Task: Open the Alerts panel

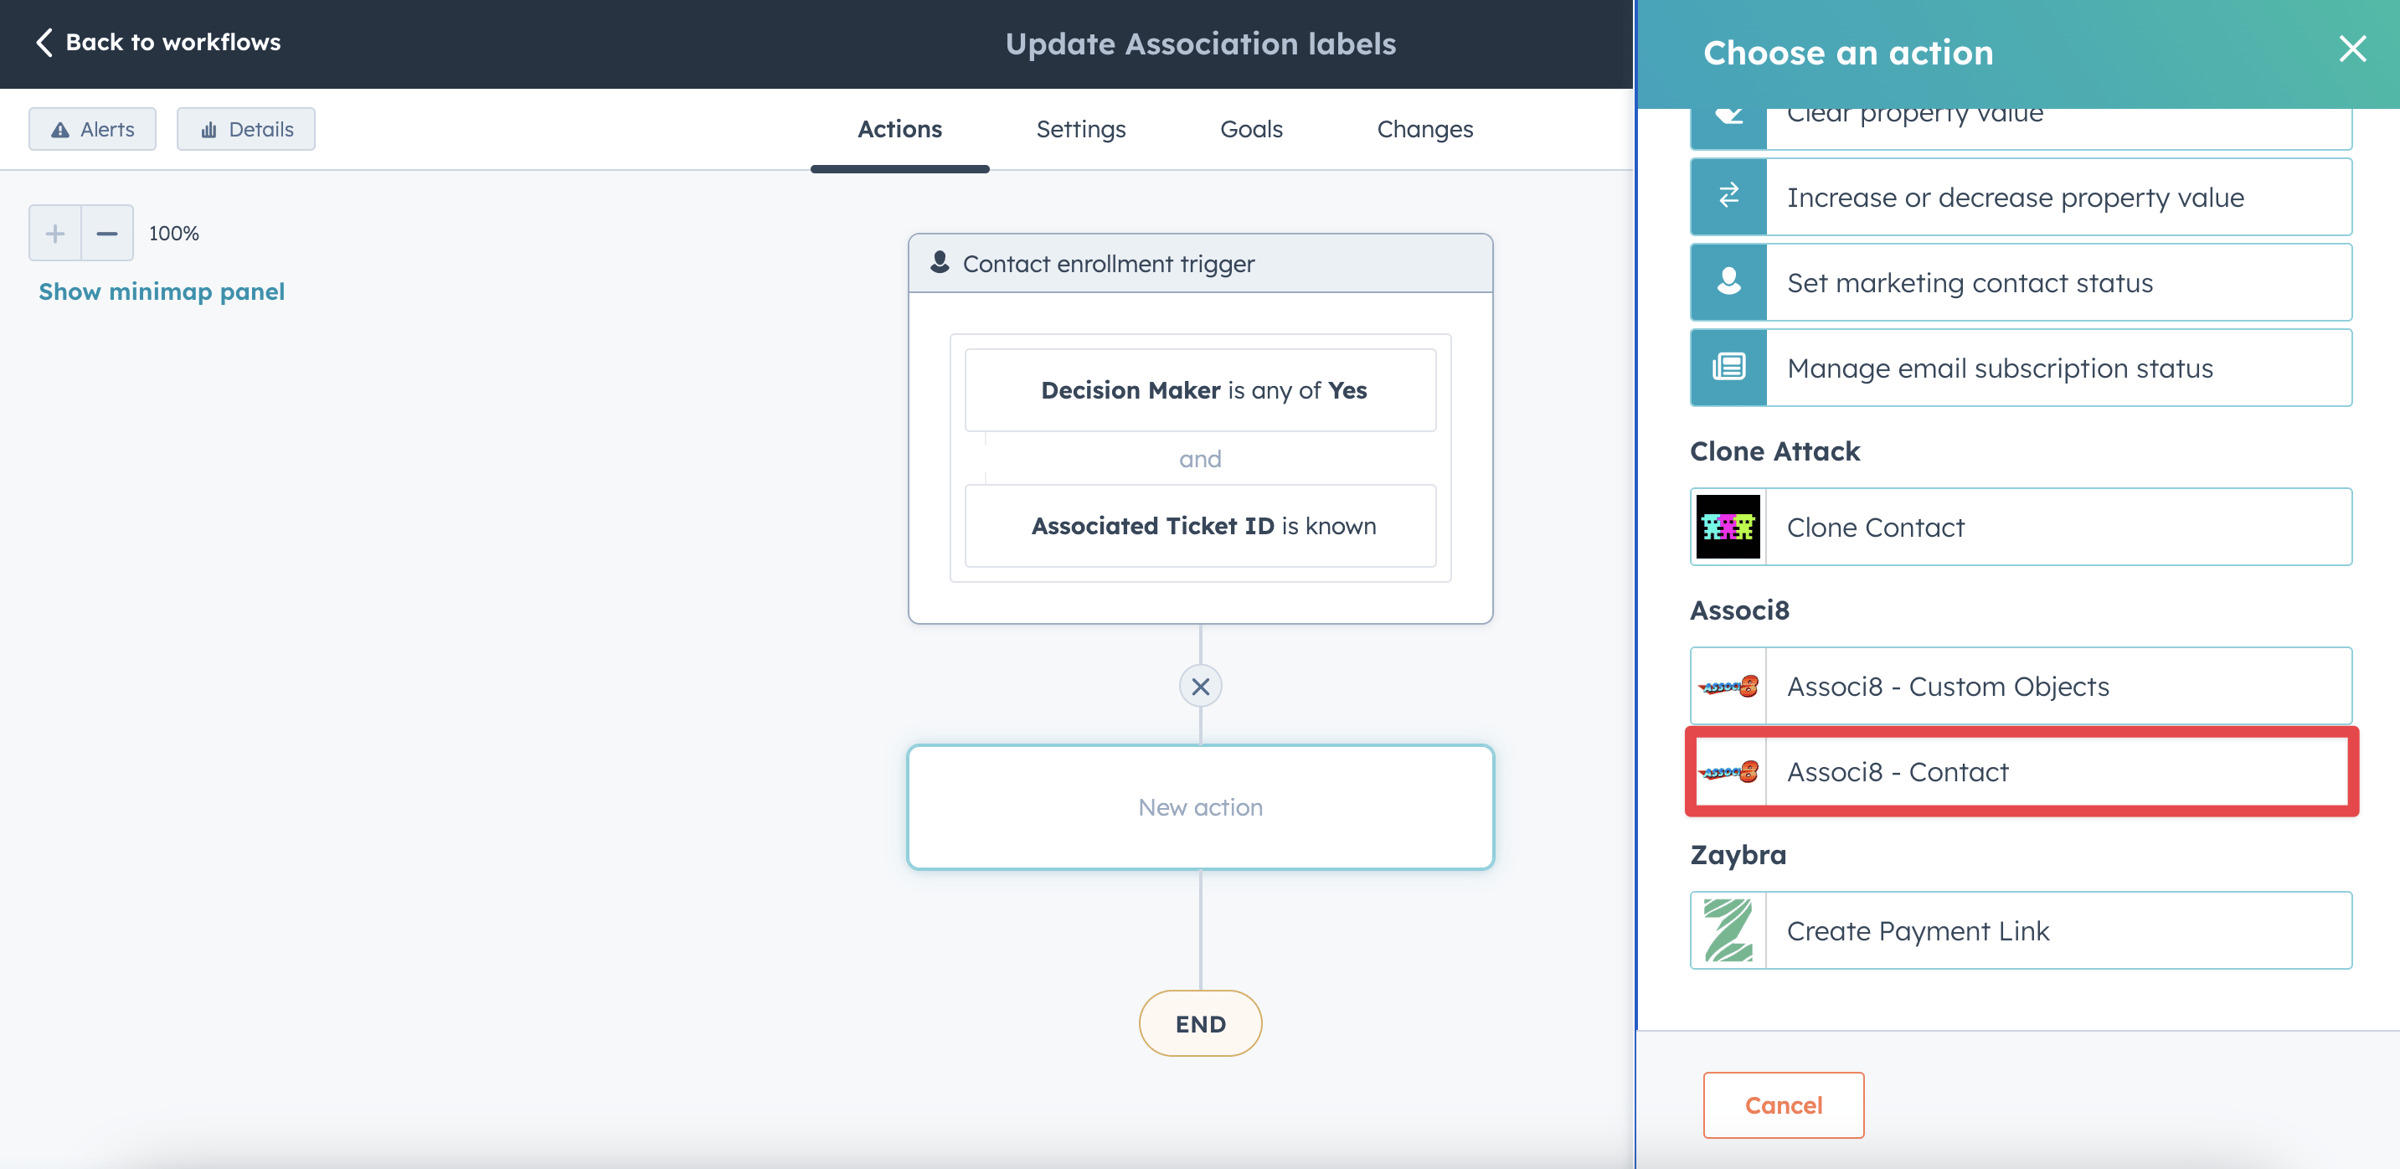Action: pyautogui.click(x=91, y=128)
